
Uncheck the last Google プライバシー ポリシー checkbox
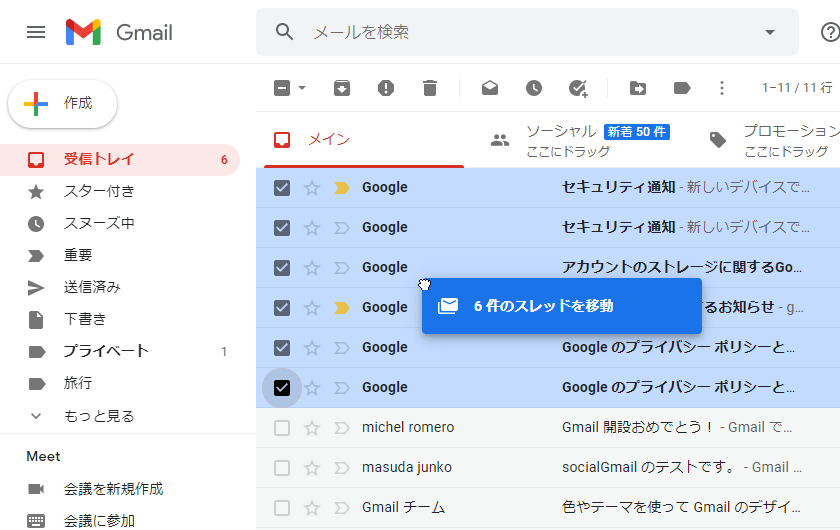282,387
